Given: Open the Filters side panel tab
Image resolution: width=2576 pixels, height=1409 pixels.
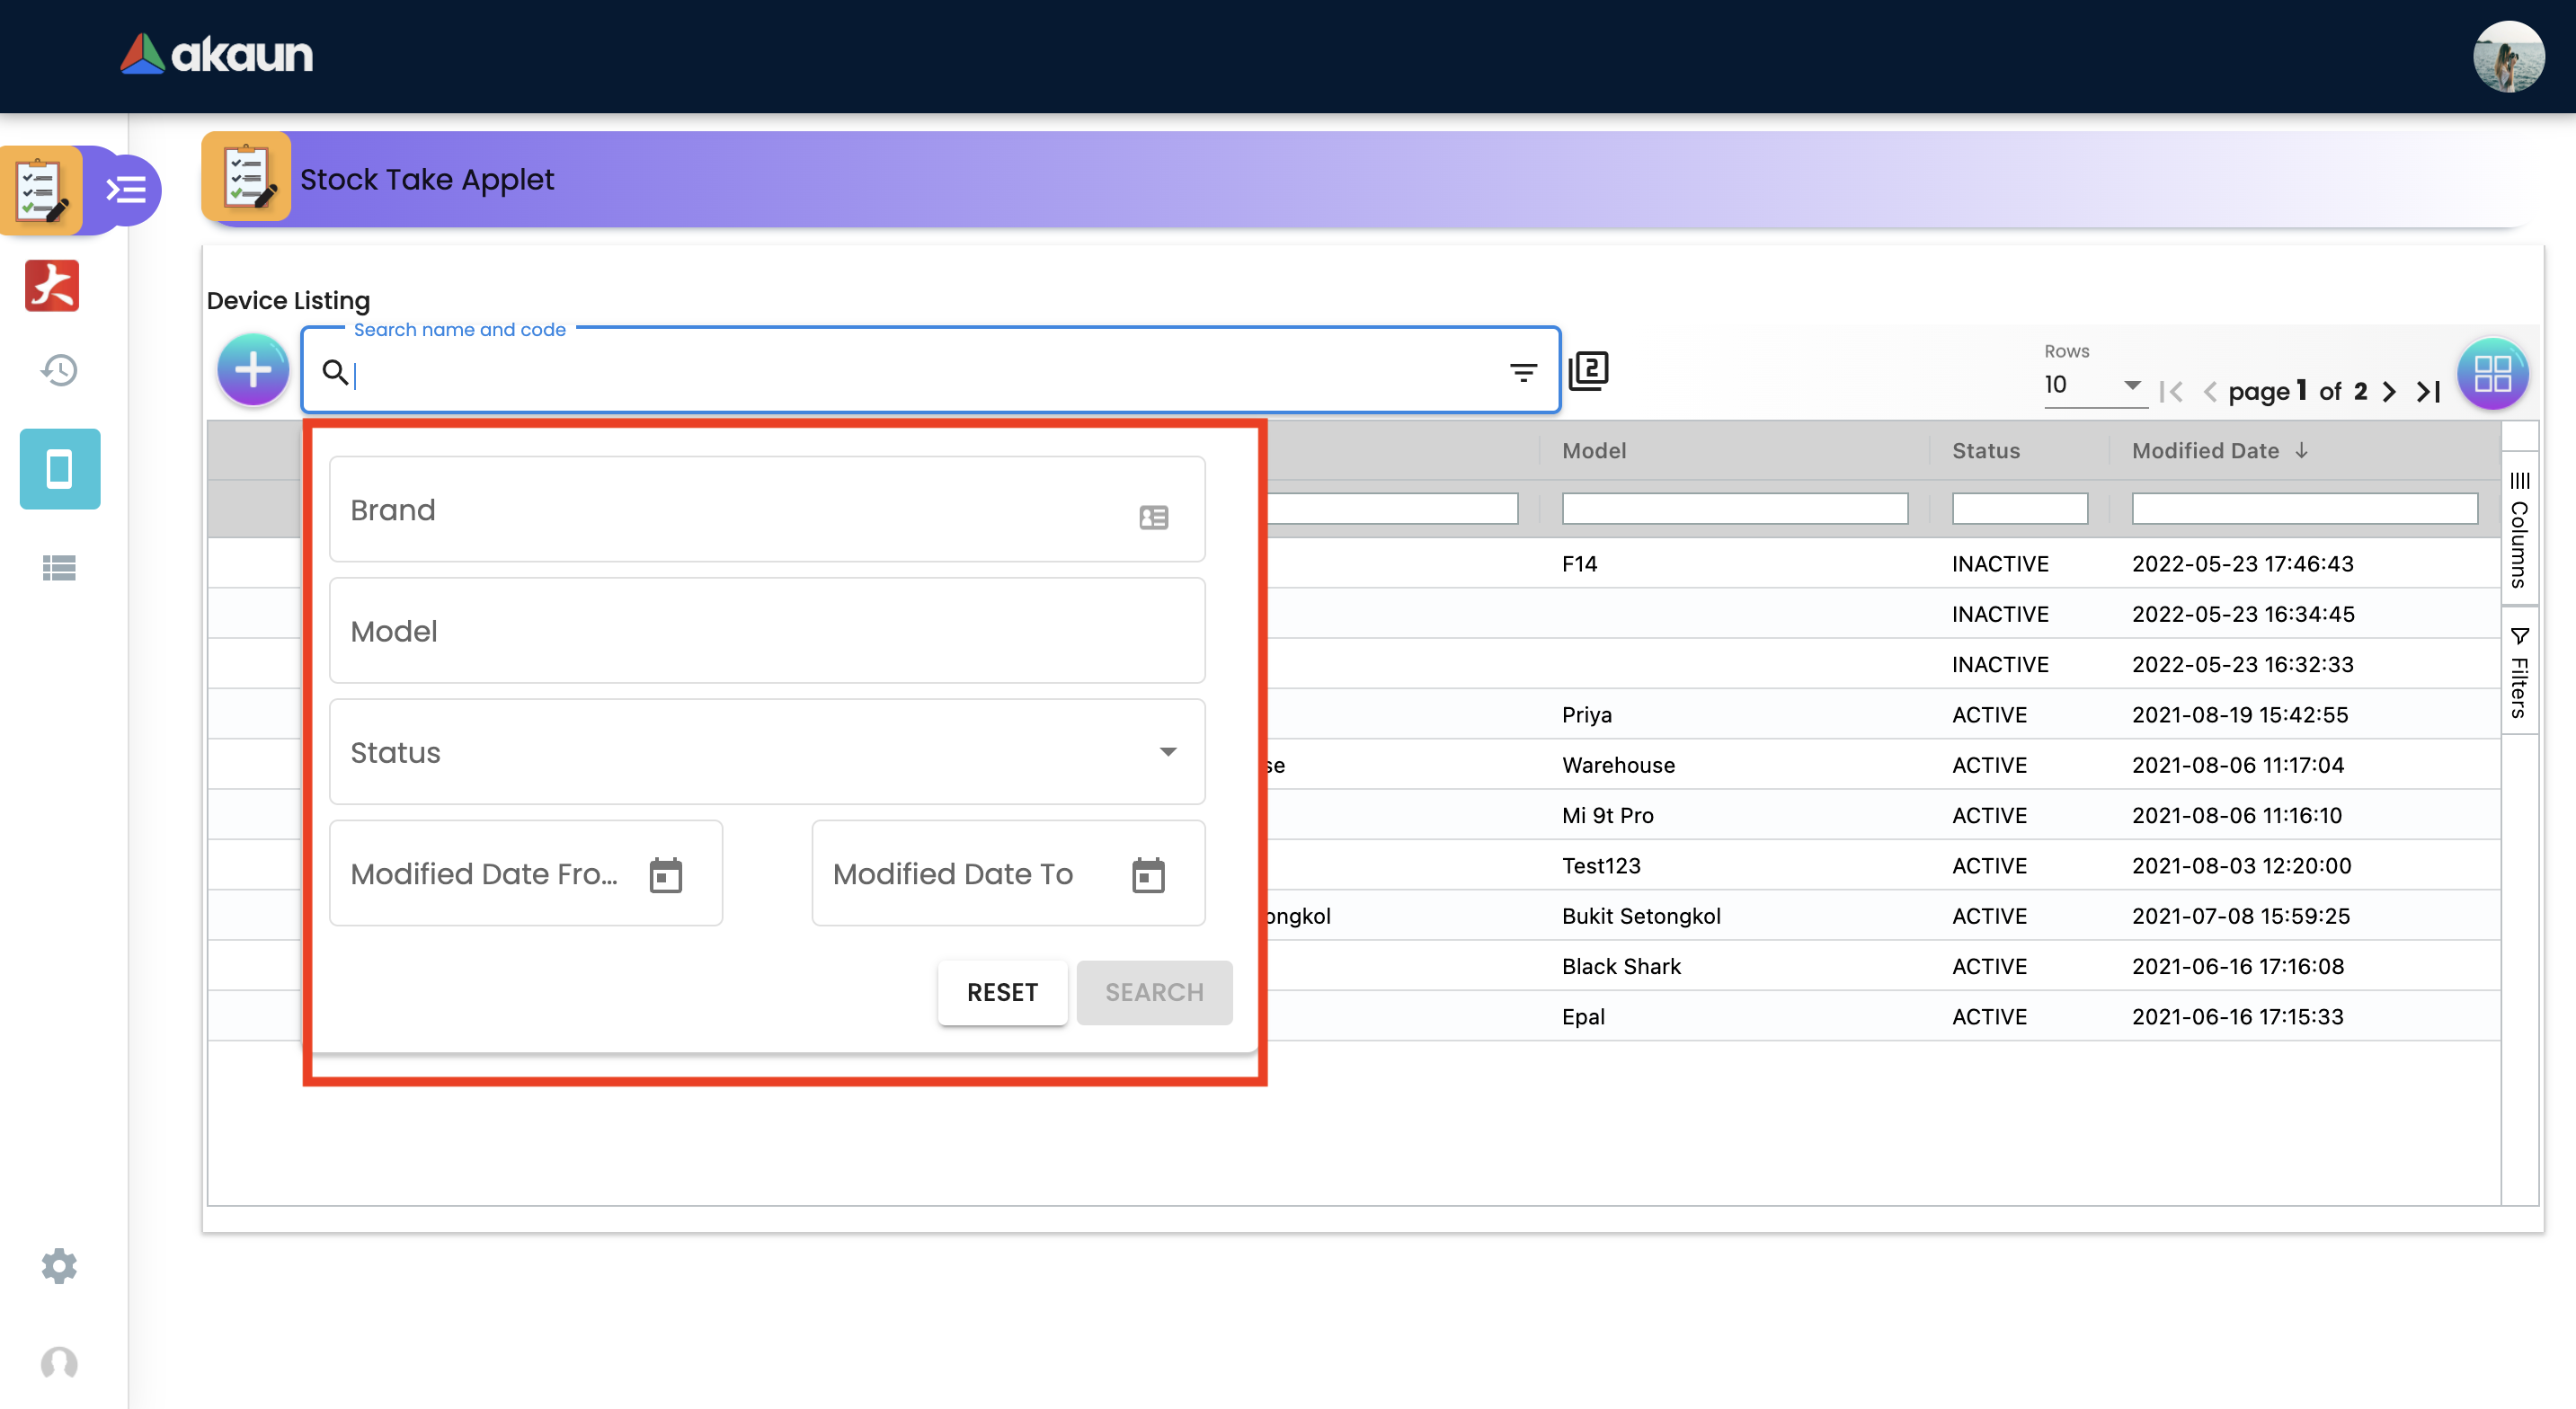Looking at the screenshot, I should (2519, 672).
